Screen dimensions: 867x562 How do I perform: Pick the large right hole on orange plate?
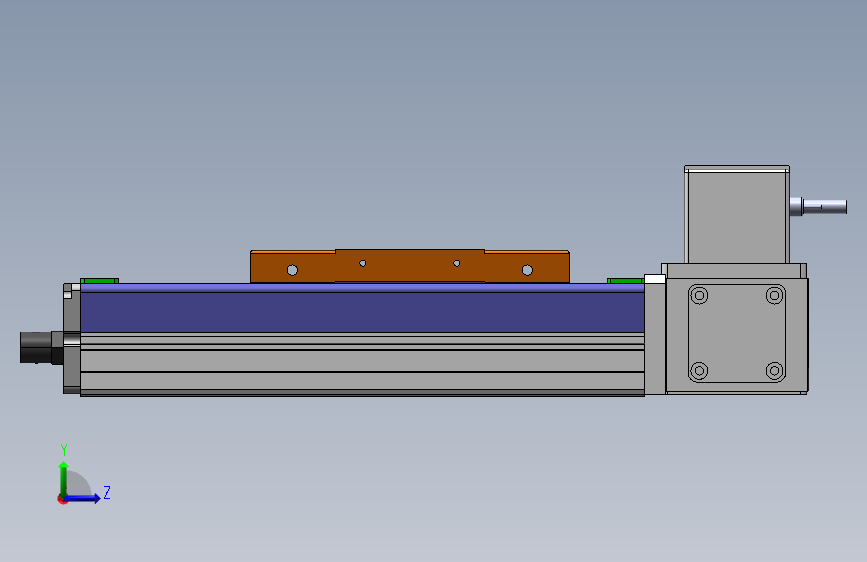527,270
